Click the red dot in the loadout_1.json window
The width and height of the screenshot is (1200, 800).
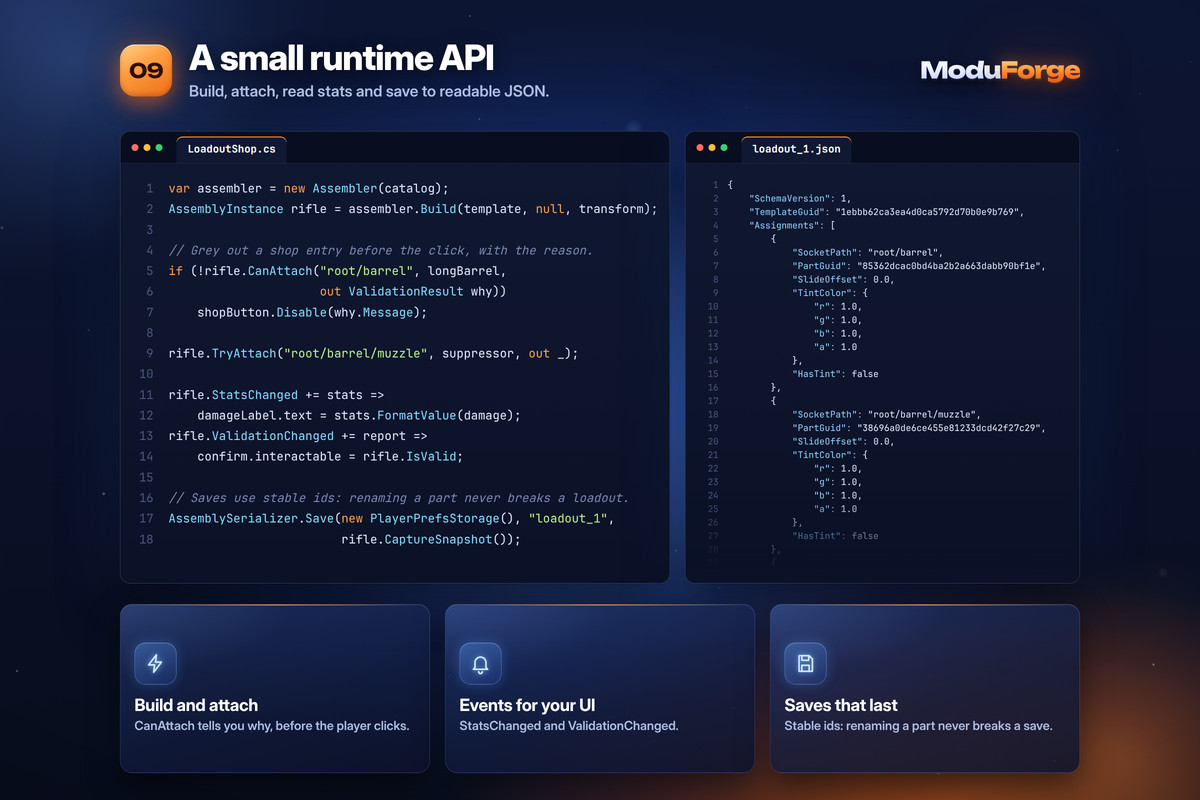700,148
